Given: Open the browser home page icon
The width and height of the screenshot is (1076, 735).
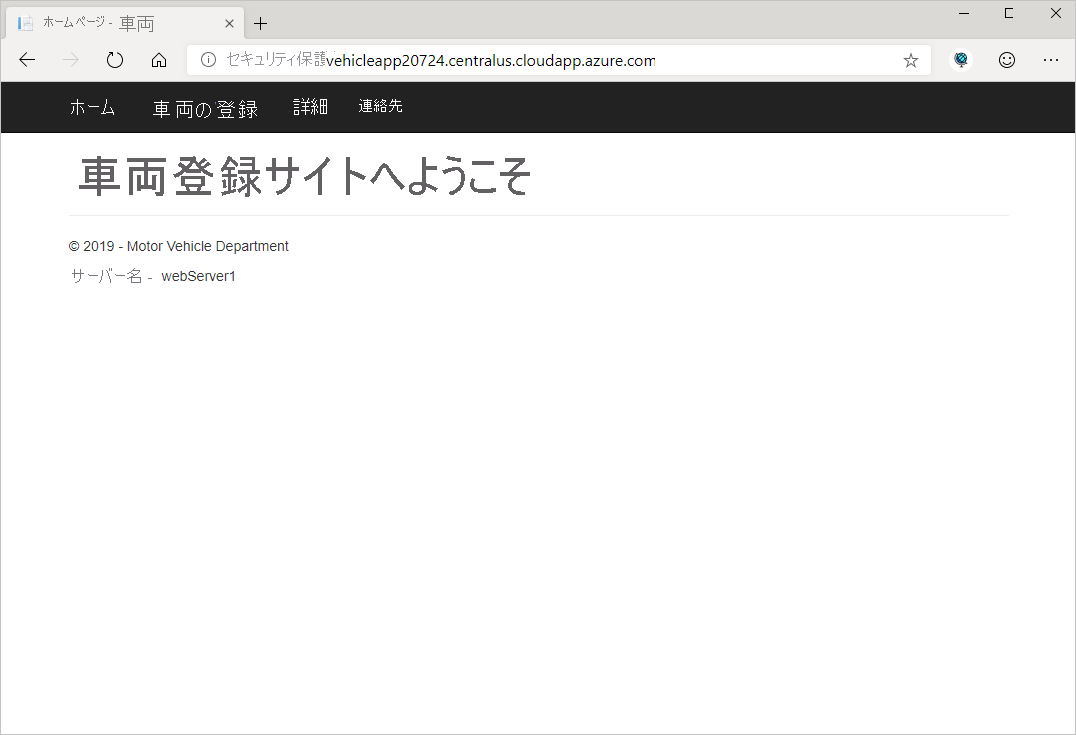Looking at the screenshot, I should pos(159,60).
